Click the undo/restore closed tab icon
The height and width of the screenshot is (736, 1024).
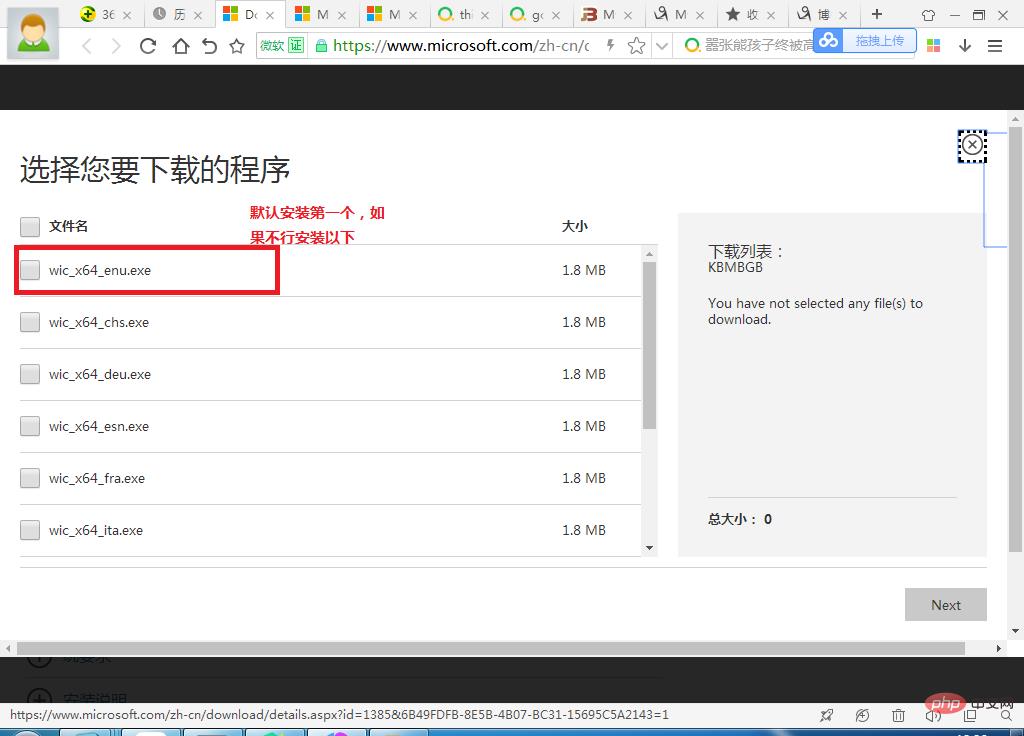[x=209, y=46]
